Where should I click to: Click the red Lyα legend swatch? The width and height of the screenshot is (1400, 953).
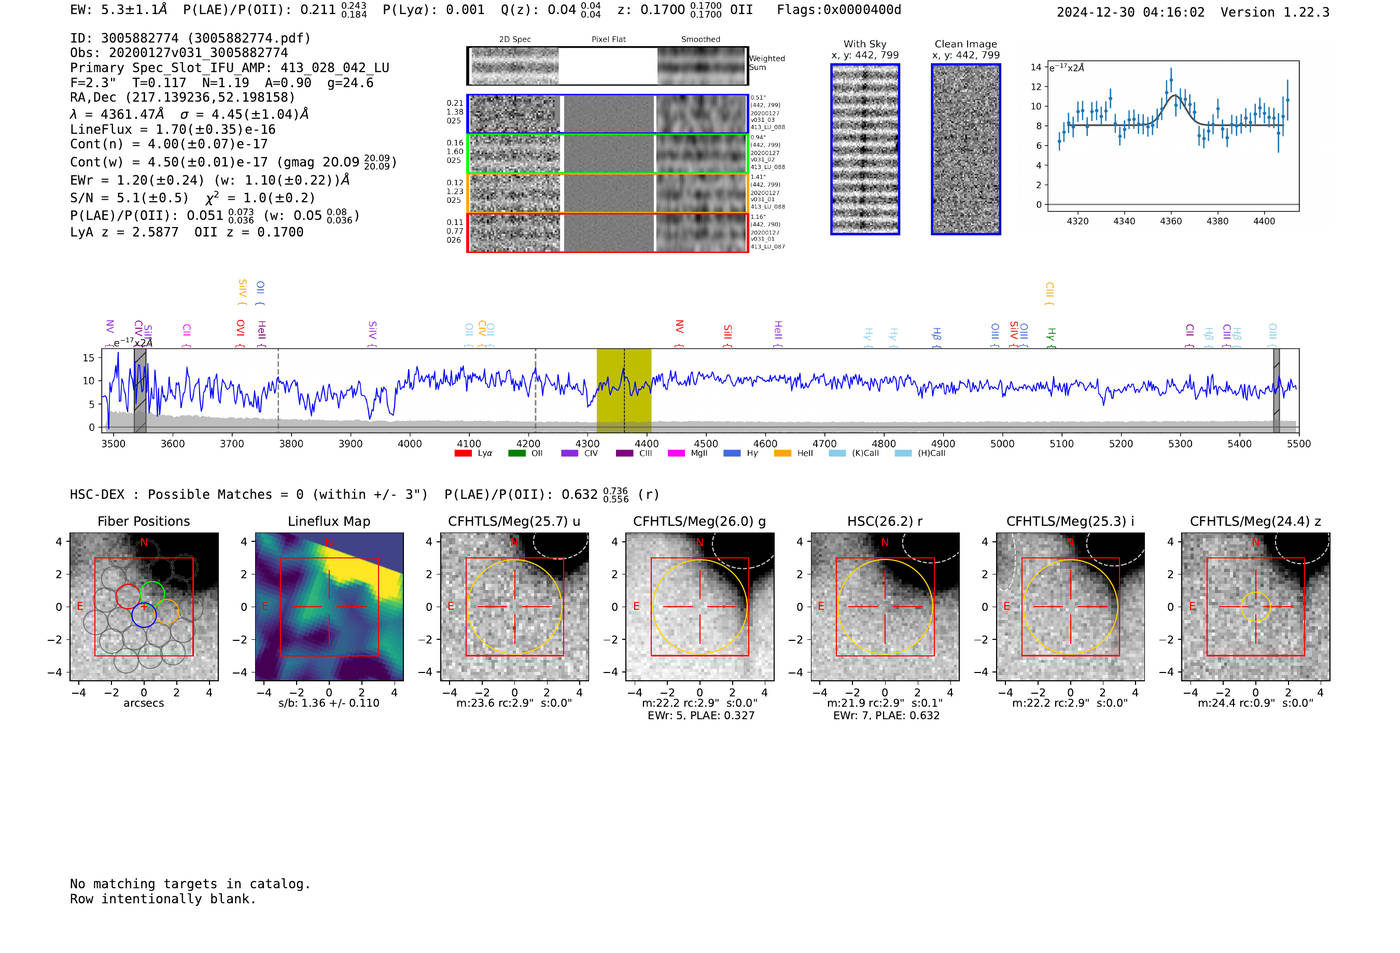[462, 453]
